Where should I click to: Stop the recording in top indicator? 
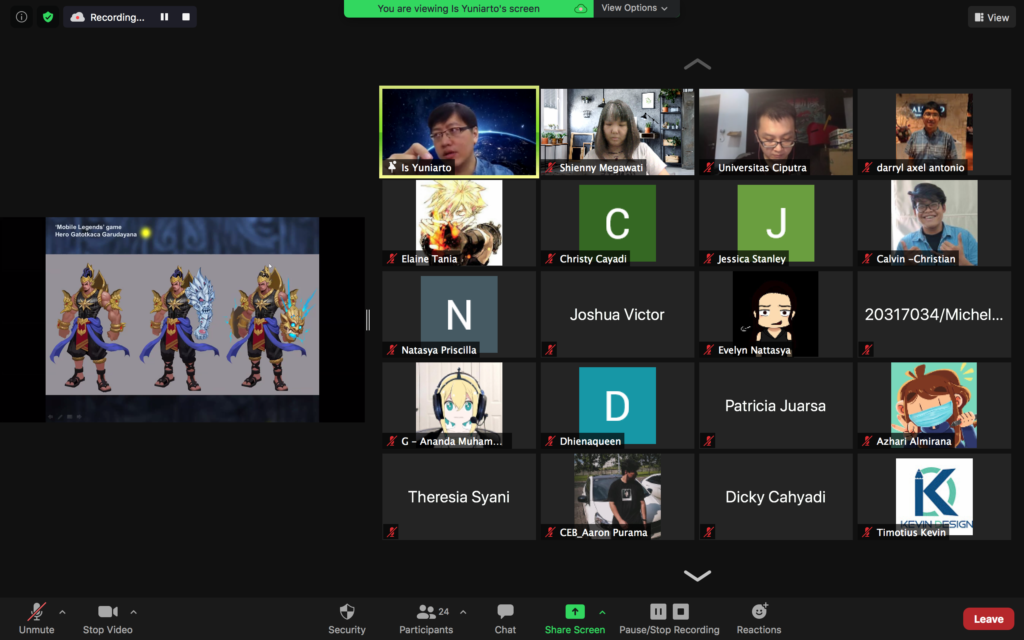[184, 17]
